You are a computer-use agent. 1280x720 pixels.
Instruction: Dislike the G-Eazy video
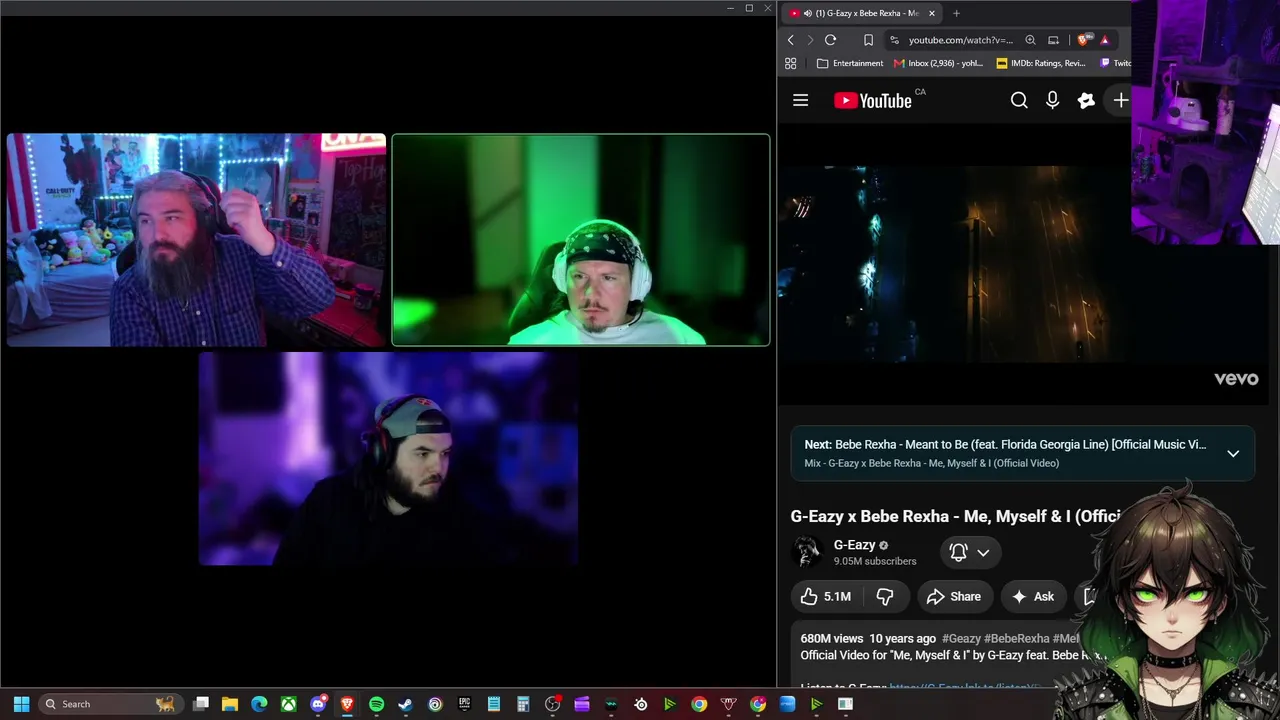(x=885, y=597)
